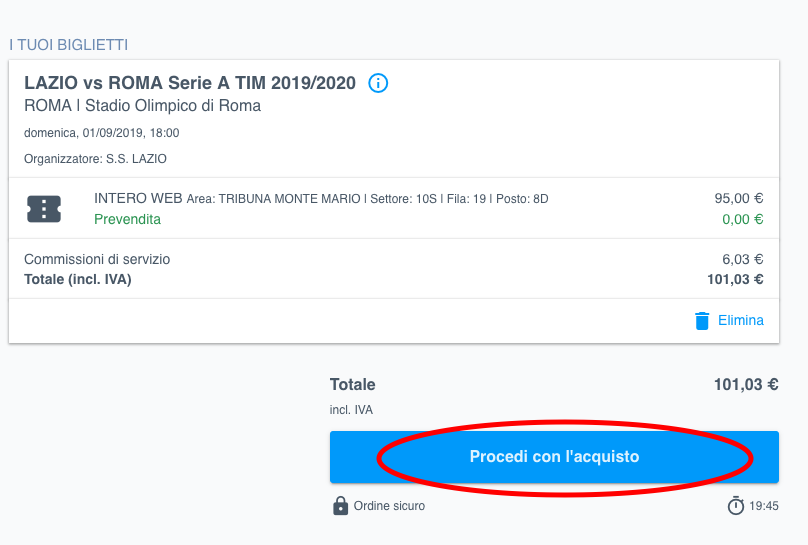
Task: Click the INTERO WEB ticket description
Action: [x=321, y=198]
